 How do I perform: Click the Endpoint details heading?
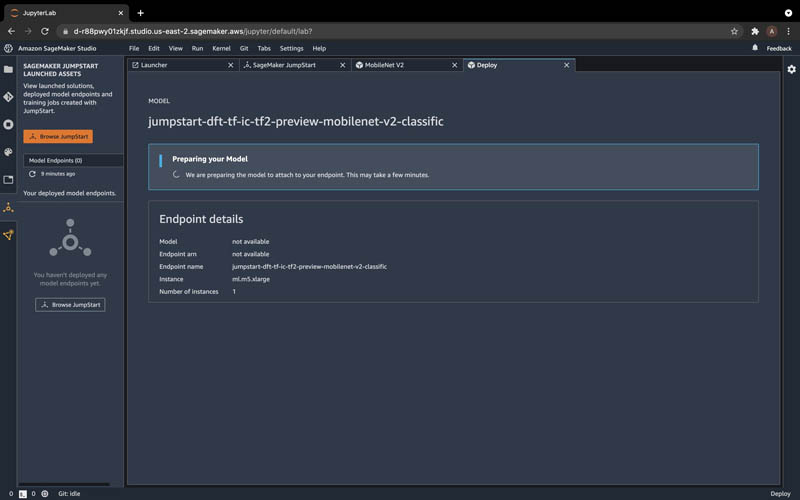[x=201, y=219]
